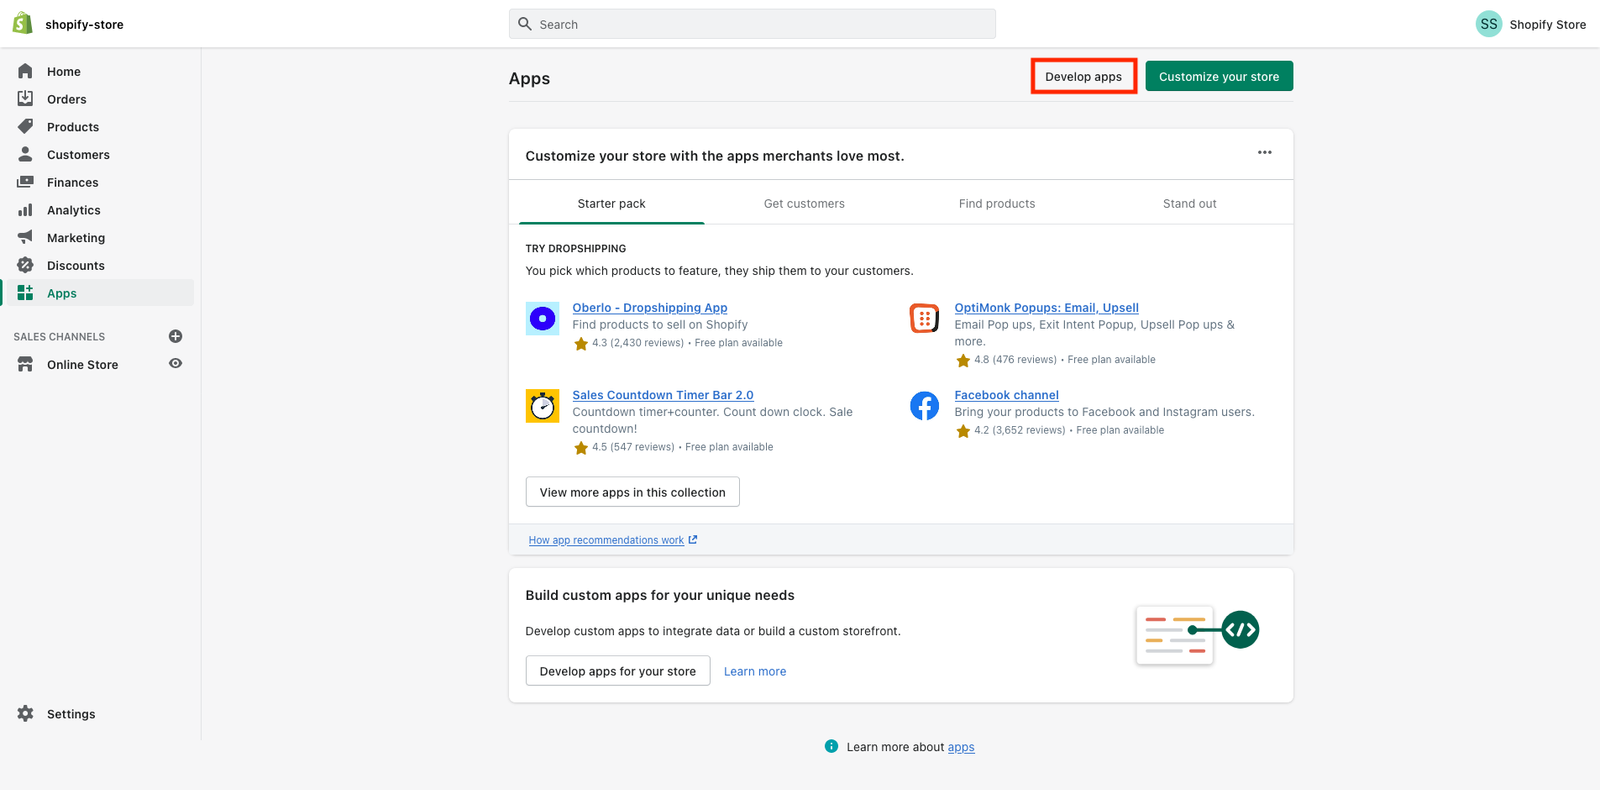Open the three-dot options menu
Screen dimensions: 1600x790
(1264, 153)
